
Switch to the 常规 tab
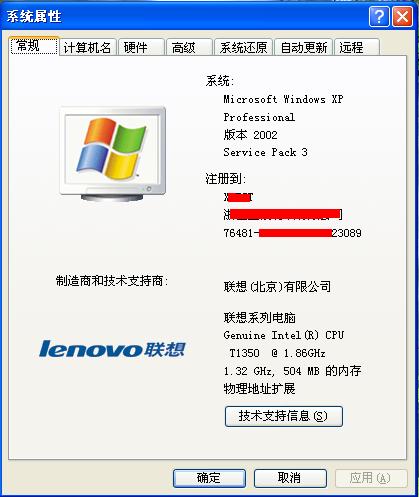point(34,46)
